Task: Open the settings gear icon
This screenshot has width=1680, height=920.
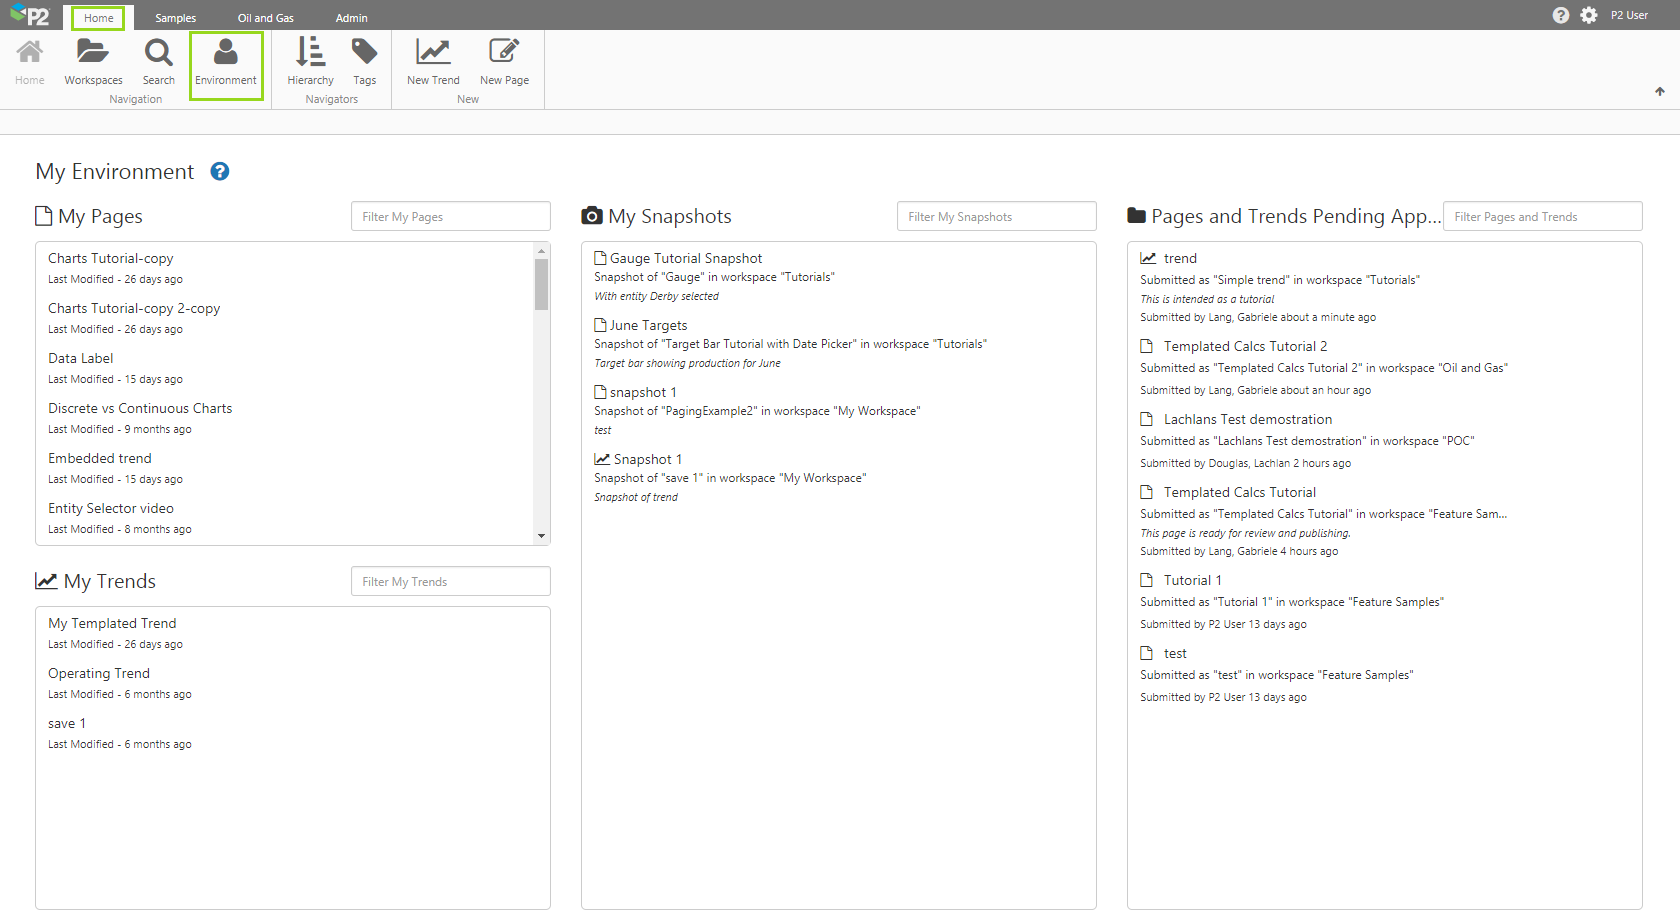Action: coord(1589,15)
